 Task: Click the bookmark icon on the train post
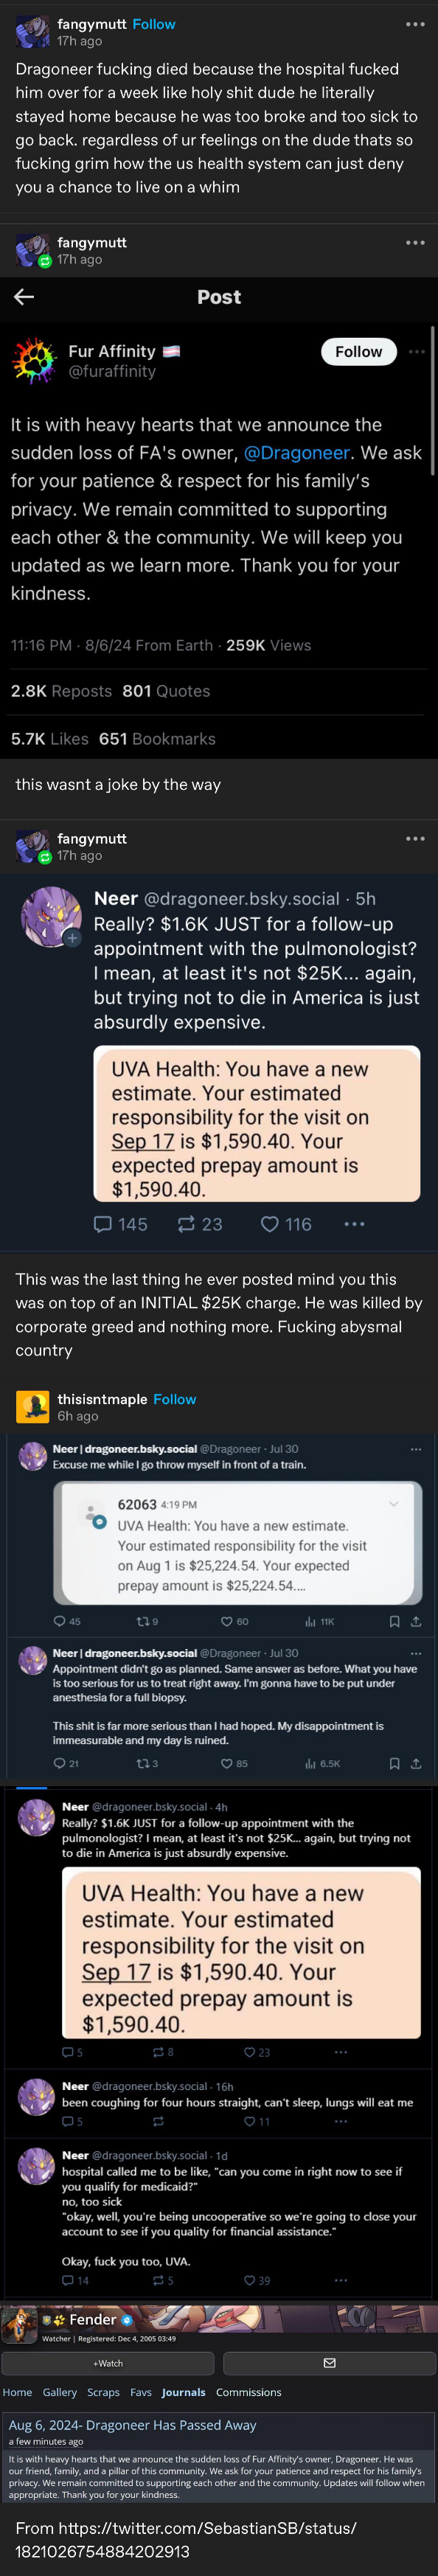397,1622
